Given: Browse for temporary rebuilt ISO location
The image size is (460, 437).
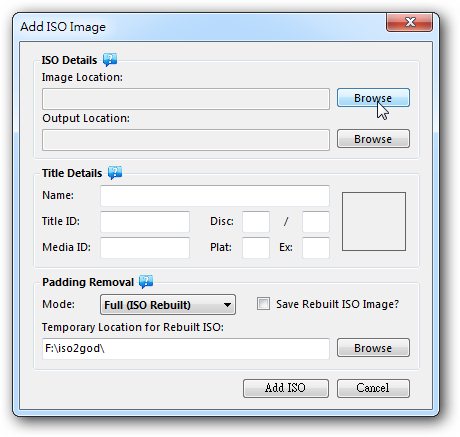Looking at the screenshot, I should coord(373,348).
